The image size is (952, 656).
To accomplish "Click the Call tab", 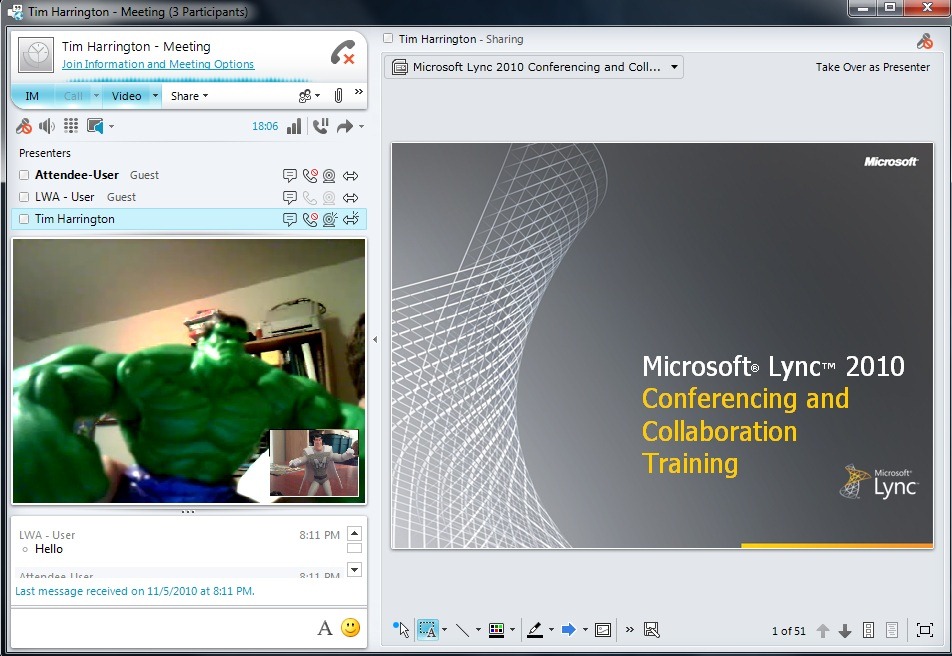I will pyautogui.click(x=73, y=96).
